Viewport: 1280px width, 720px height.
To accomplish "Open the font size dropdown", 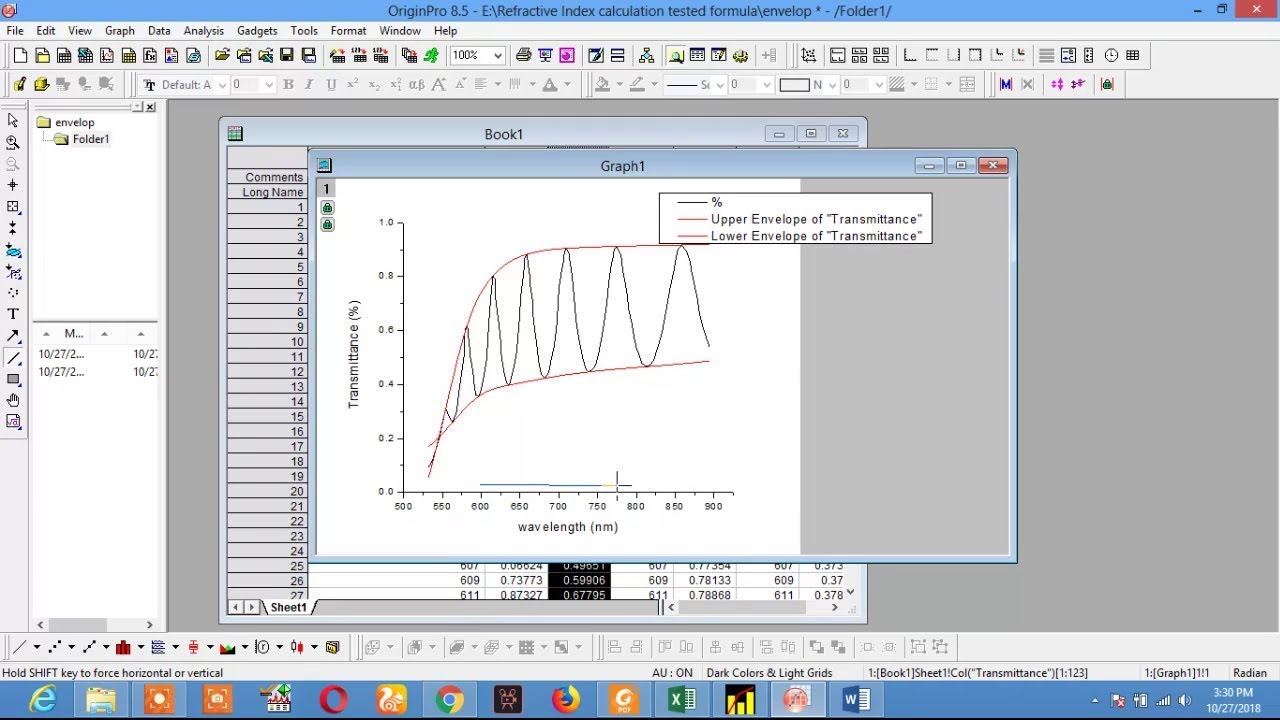I will (268, 85).
